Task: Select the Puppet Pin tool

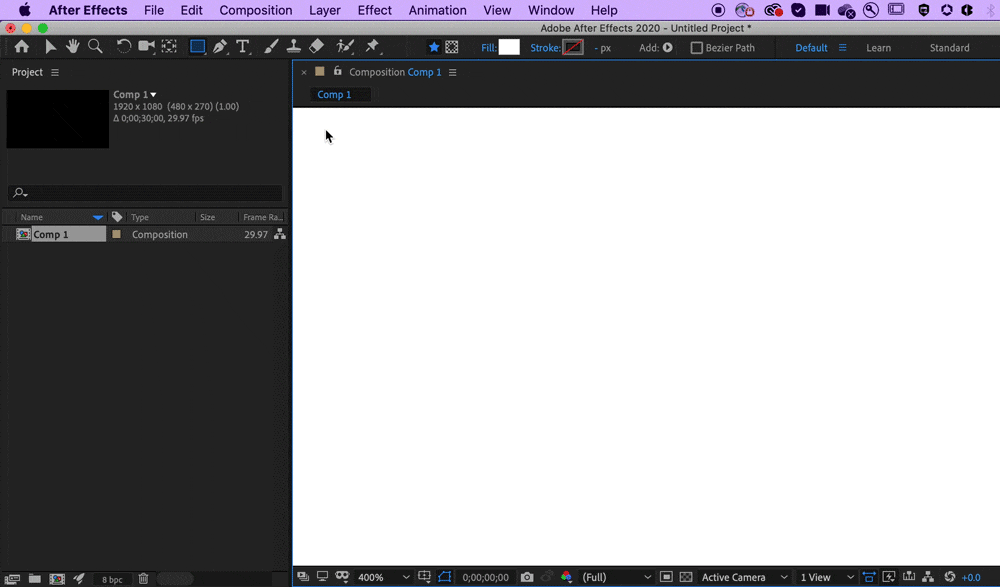Action: (x=372, y=46)
